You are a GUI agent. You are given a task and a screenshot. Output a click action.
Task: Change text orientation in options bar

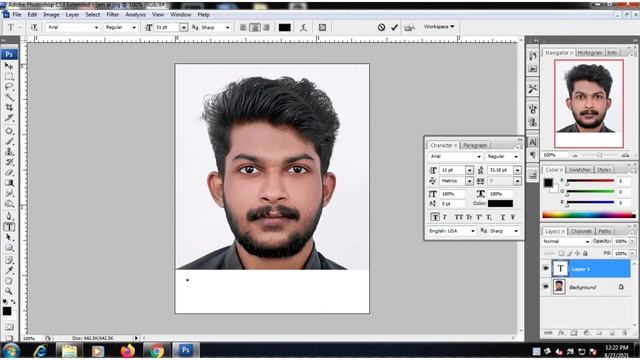click(x=34, y=27)
